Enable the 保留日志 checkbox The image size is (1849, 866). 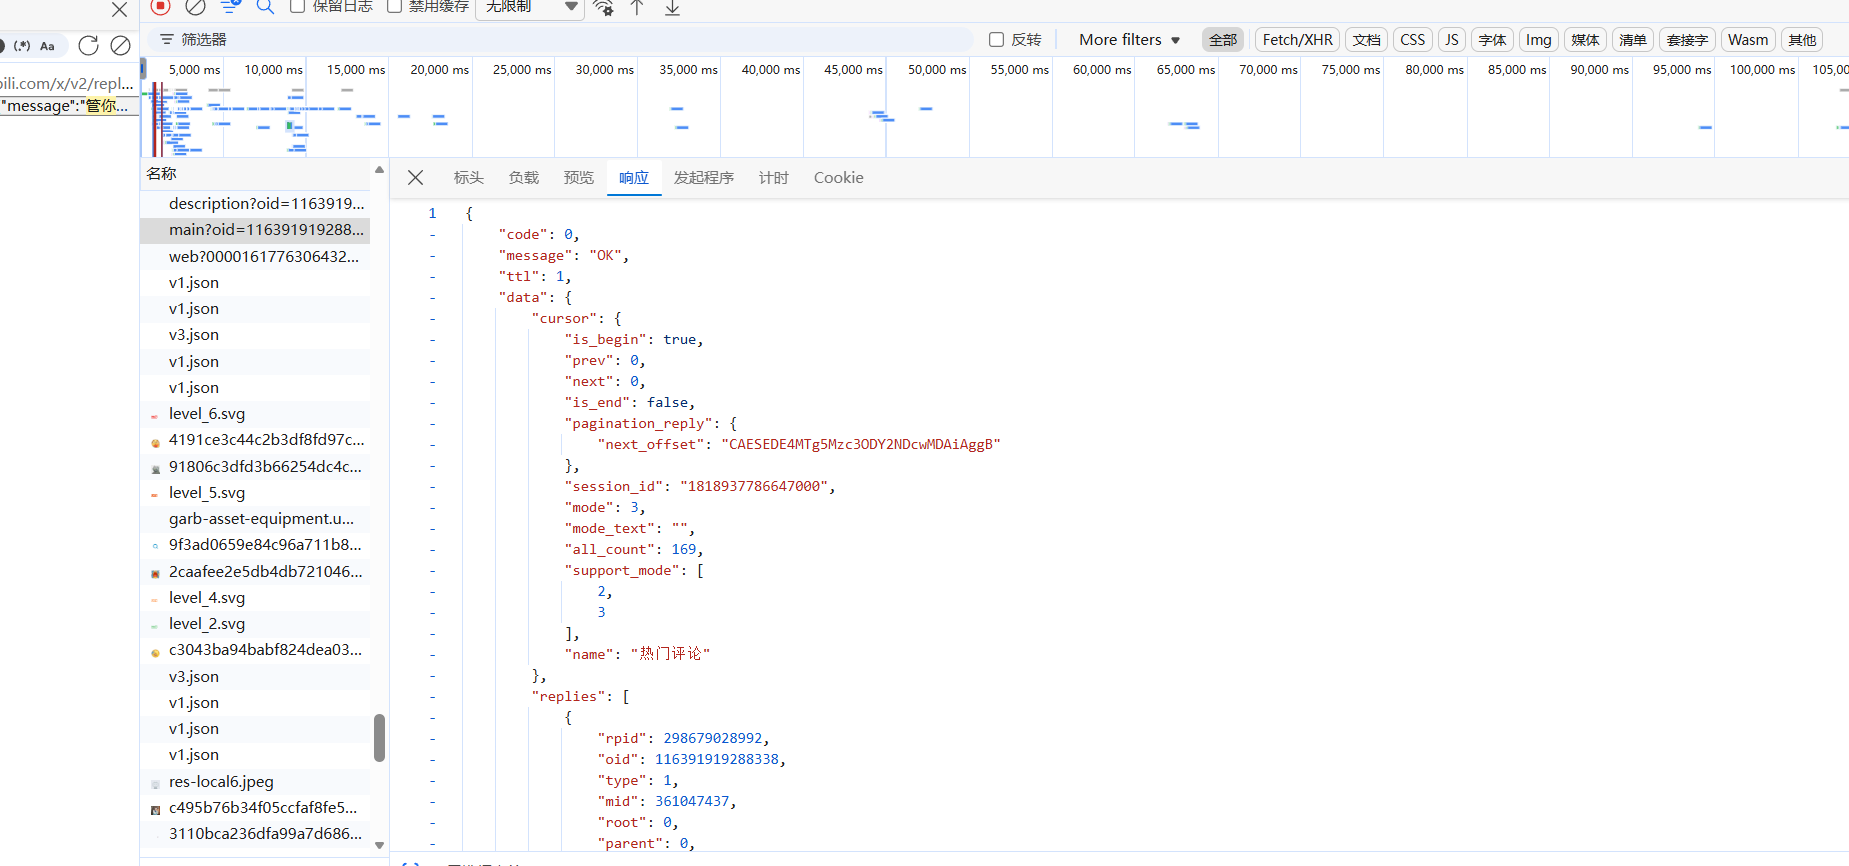click(x=297, y=6)
